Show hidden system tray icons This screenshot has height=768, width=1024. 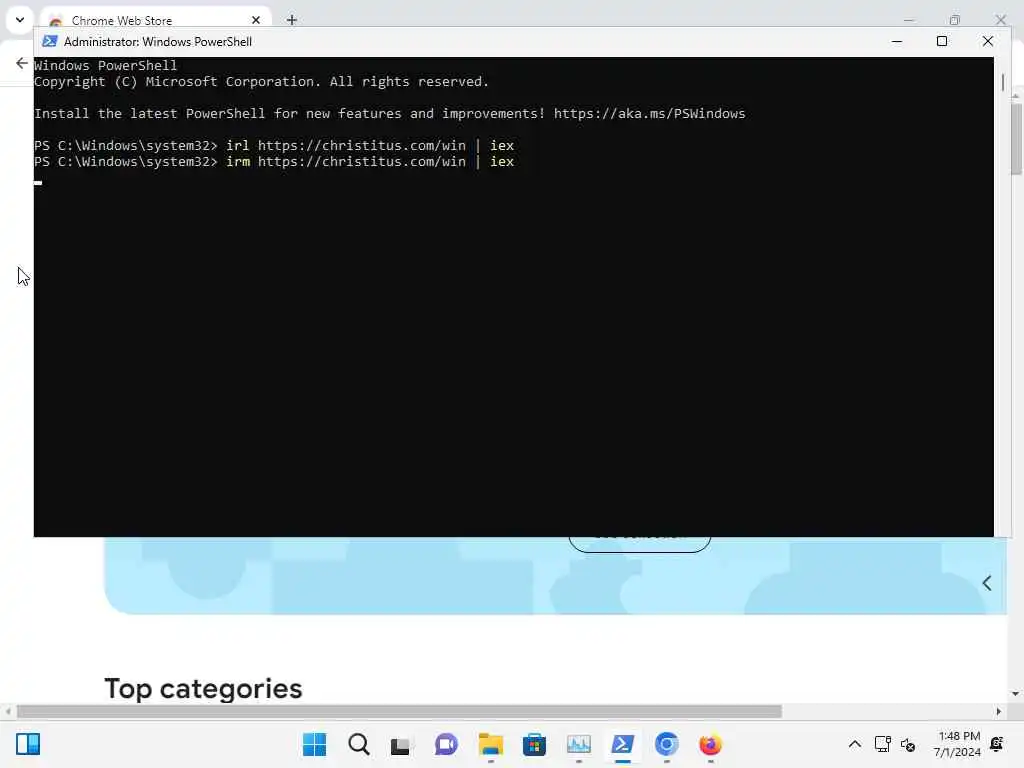pyautogui.click(x=854, y=744)
